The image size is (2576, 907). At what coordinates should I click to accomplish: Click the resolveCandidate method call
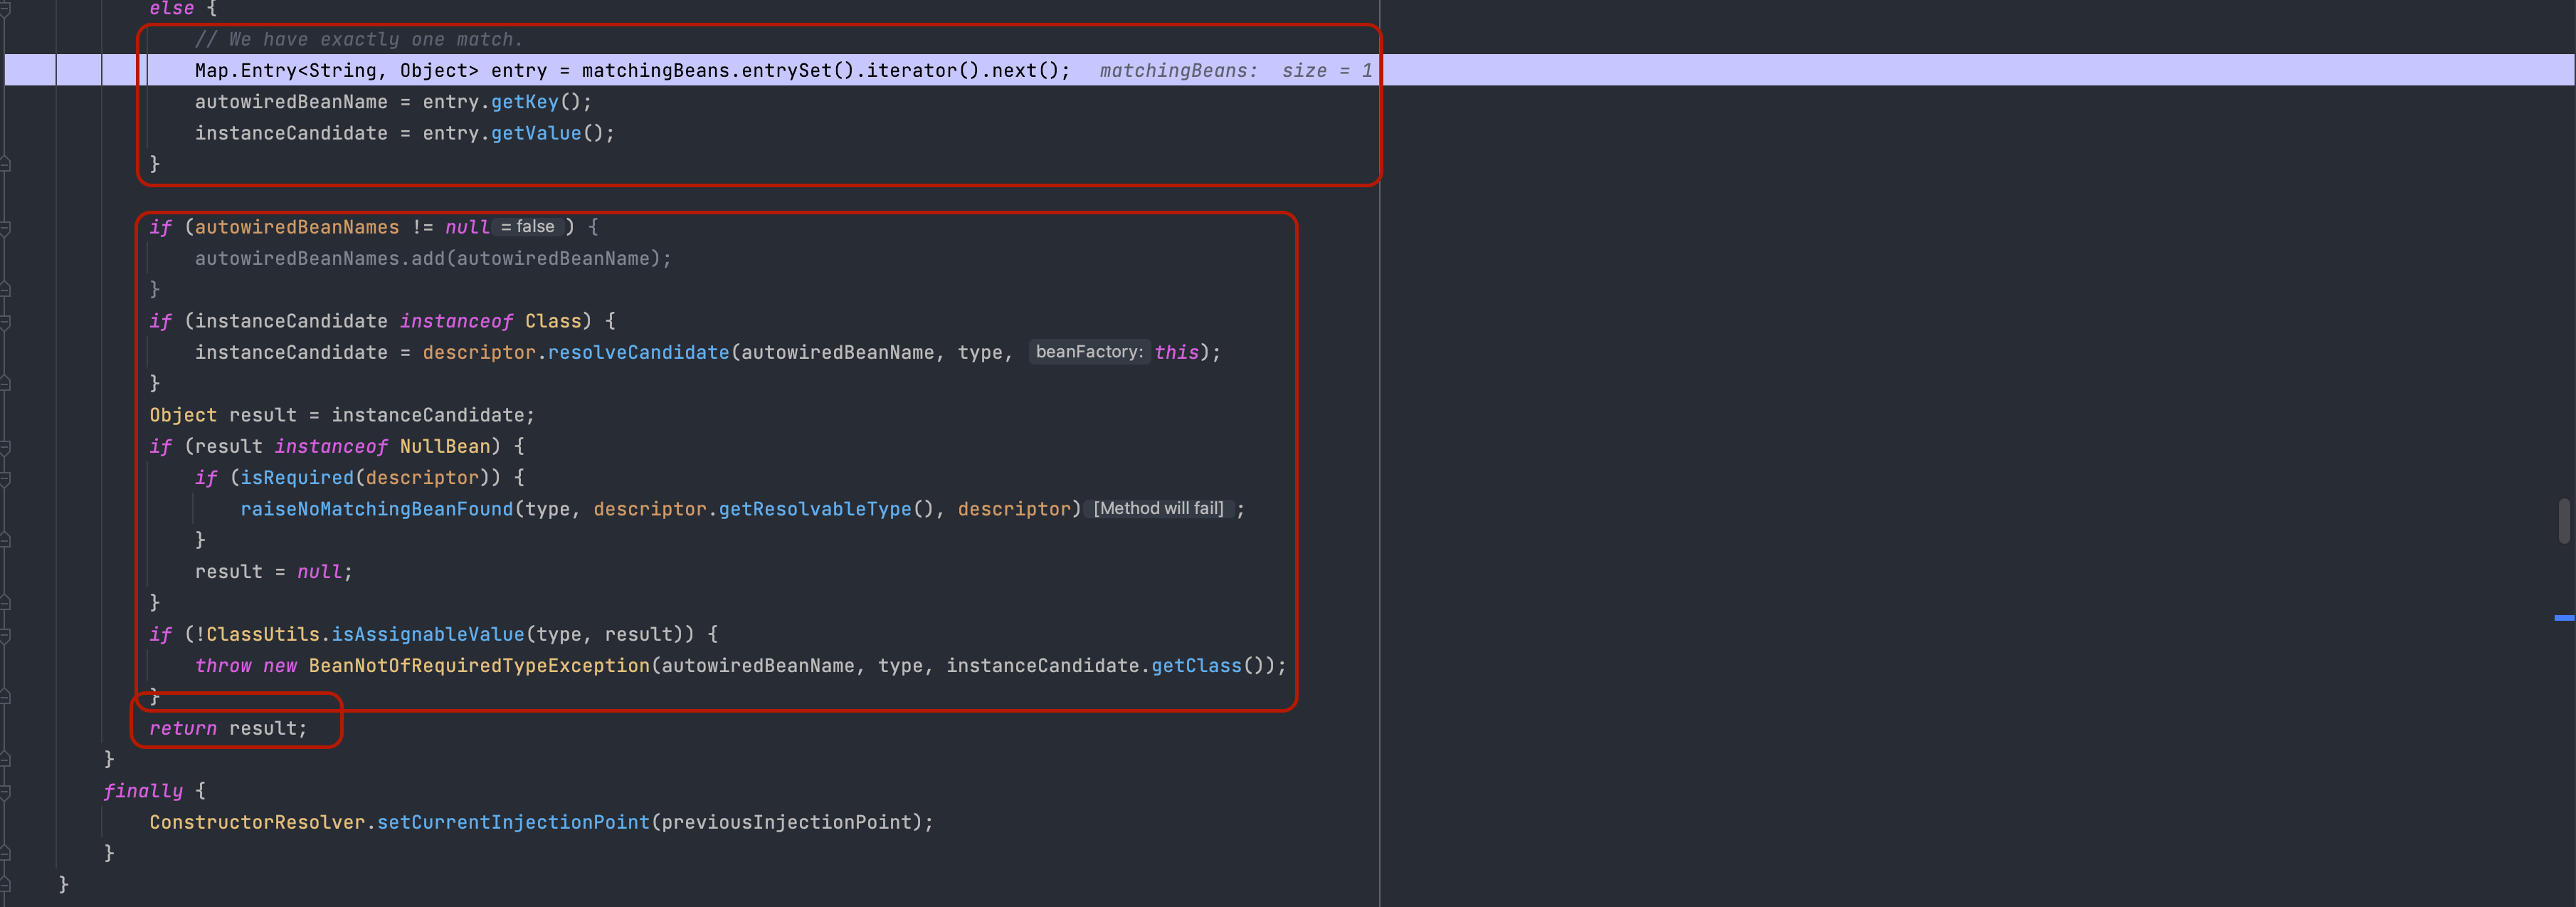[x=638, y=353]
